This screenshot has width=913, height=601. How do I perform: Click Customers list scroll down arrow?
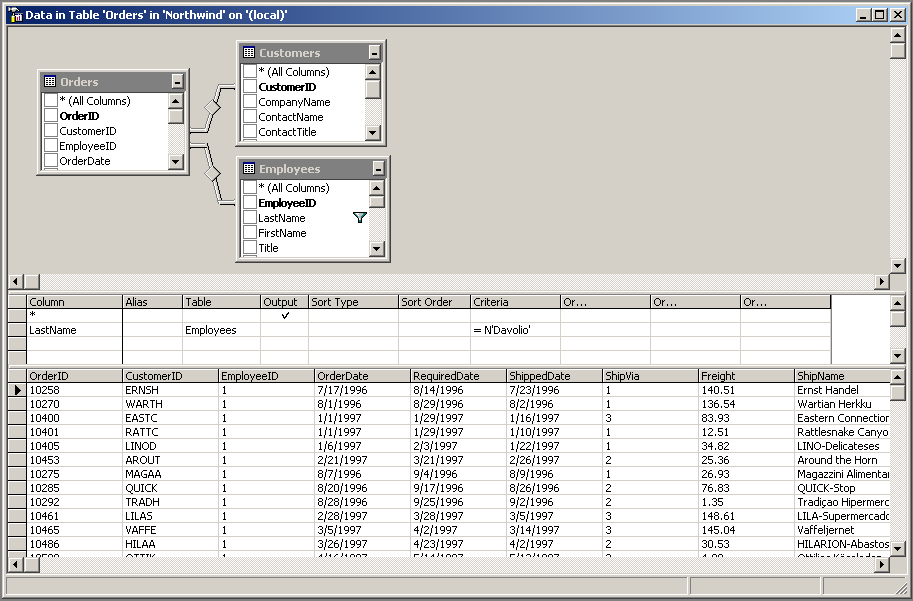pyautogui.click(x=373, y=133)
